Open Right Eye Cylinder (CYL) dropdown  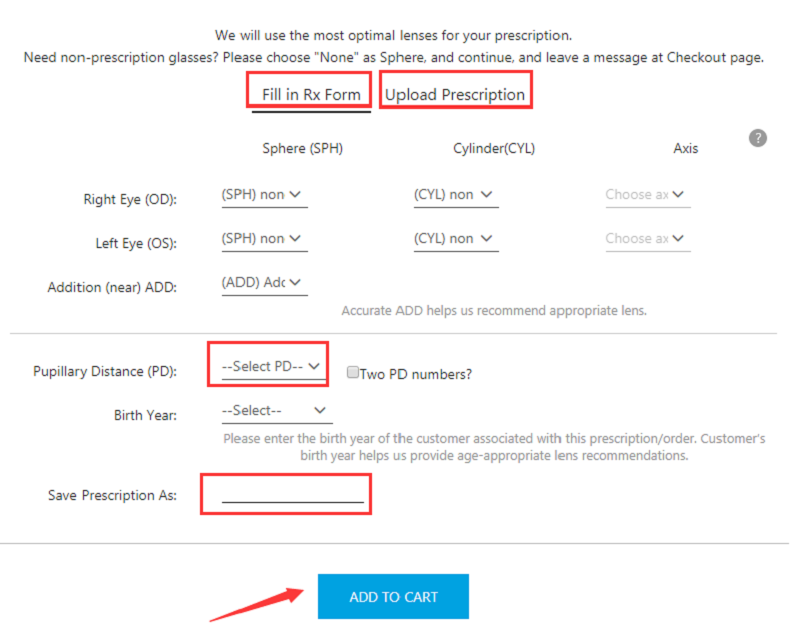(x=456, y=195)
